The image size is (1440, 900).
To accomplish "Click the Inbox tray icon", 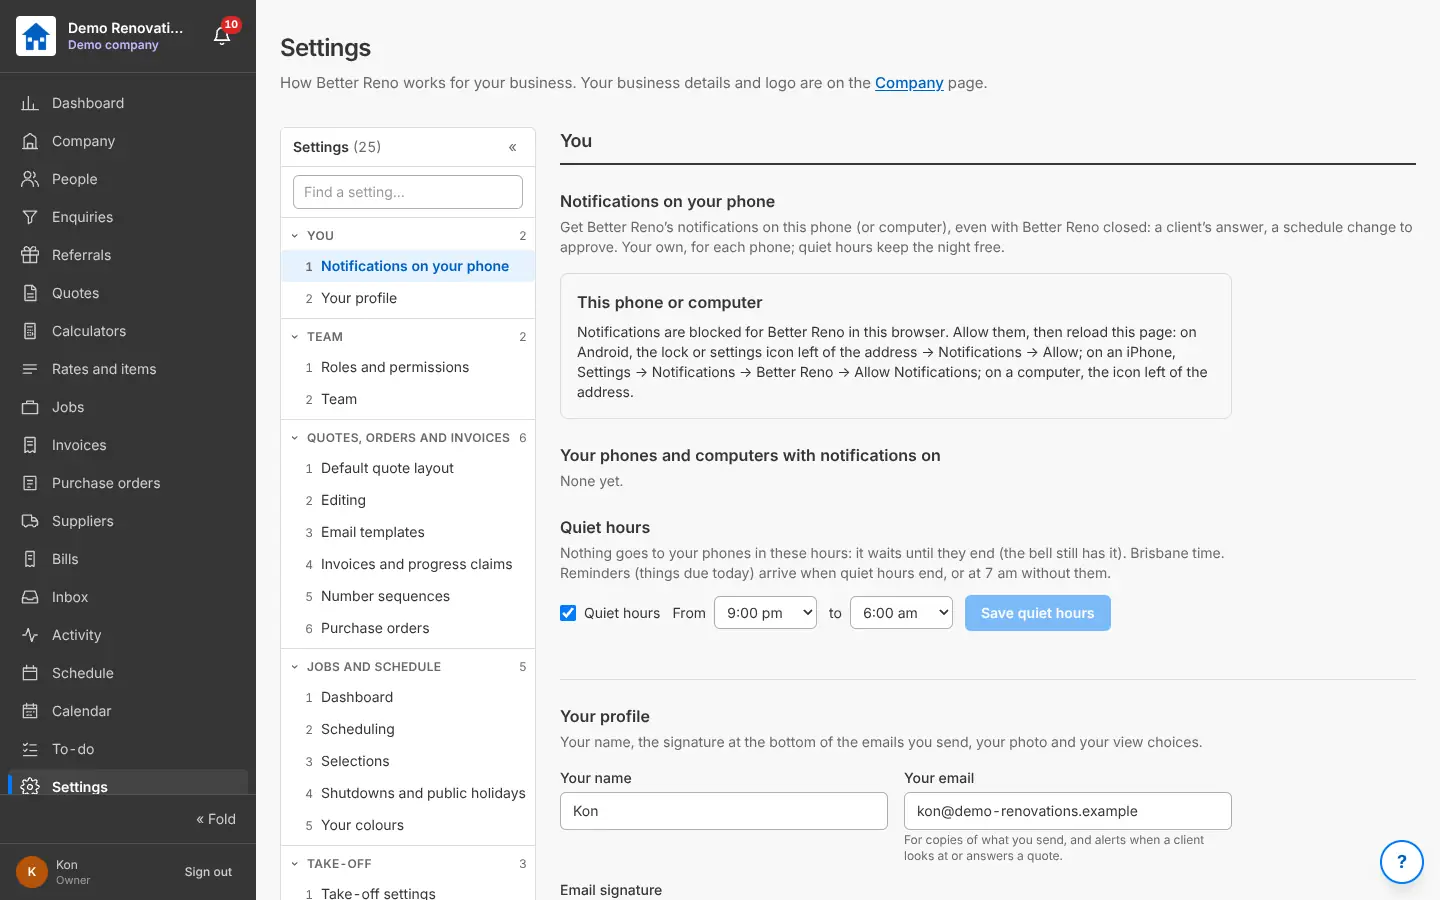I will click(30, 597).
